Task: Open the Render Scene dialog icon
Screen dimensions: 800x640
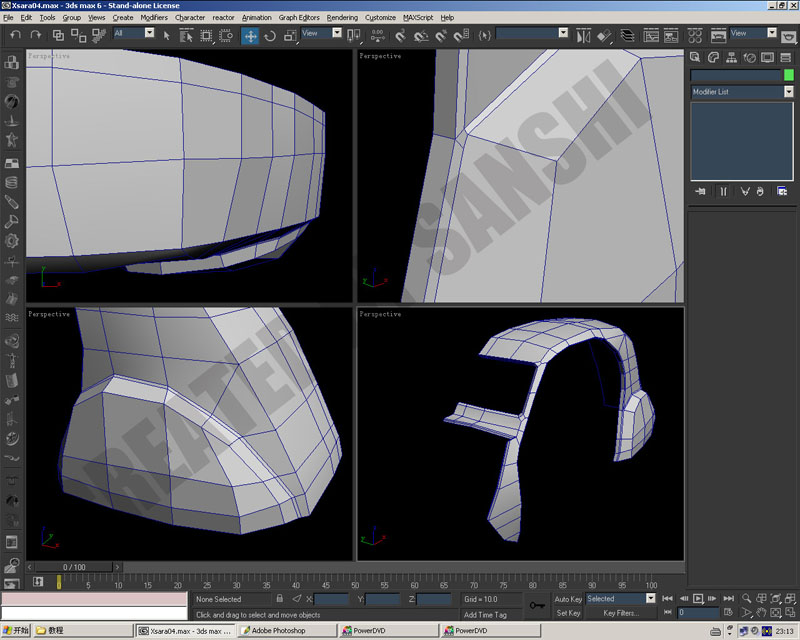Action: 718,36
